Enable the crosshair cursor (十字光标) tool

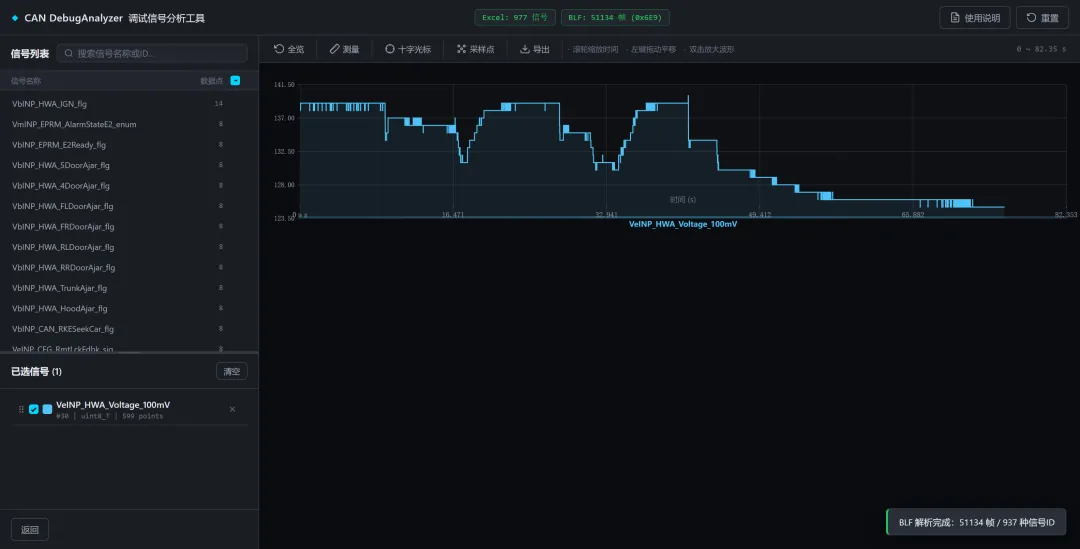(x=408, y=49)
